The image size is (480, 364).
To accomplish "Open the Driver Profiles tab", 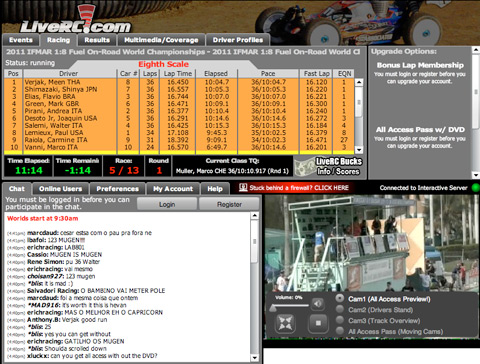I will (x=238, y=40).
